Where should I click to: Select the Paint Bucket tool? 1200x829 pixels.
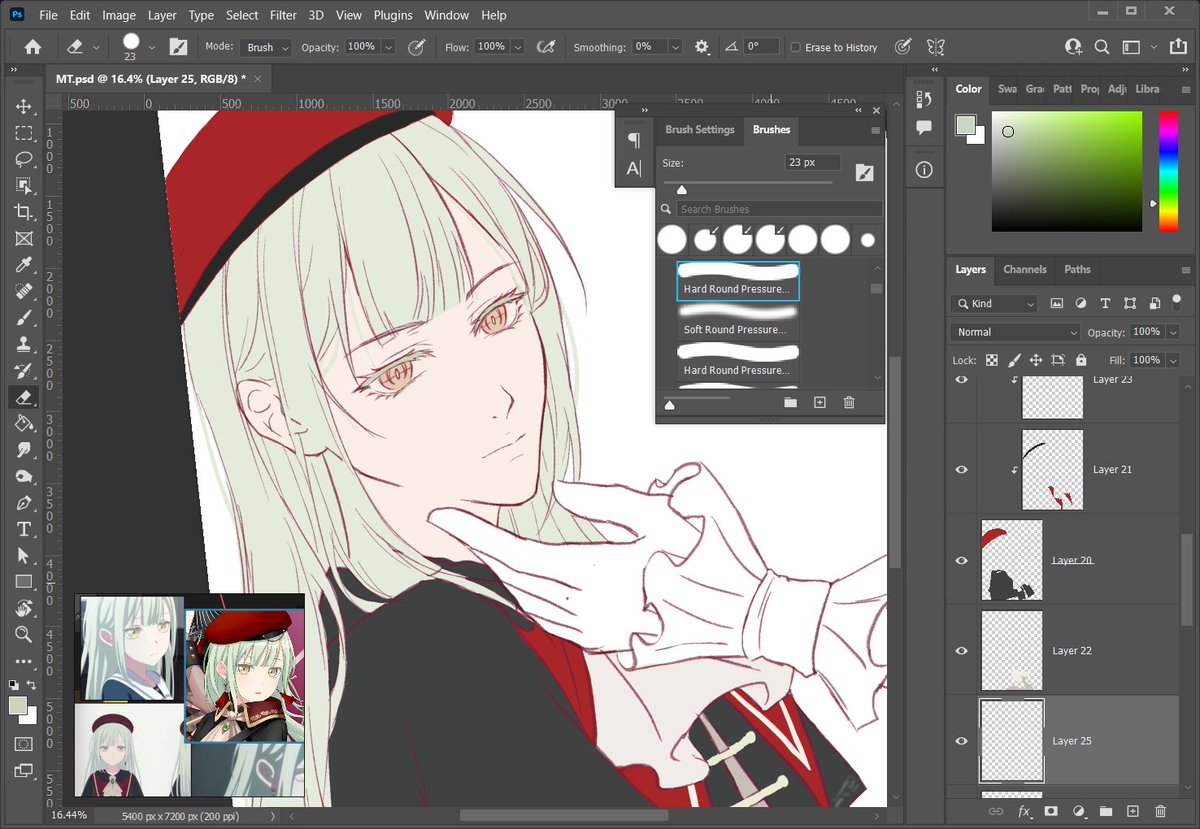coord(24,423)
